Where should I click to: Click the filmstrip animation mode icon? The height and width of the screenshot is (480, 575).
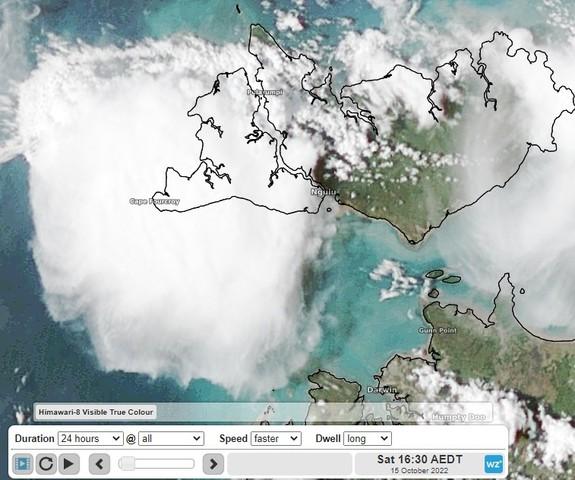click(23, 464)
